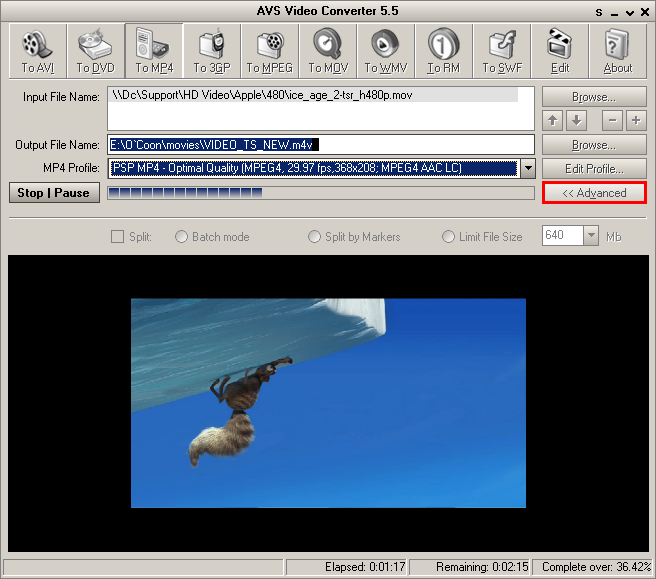This screenshot has width=656, height=579.
Task: Expand the file size limit dropdown arrow
Action: [591, 236]
